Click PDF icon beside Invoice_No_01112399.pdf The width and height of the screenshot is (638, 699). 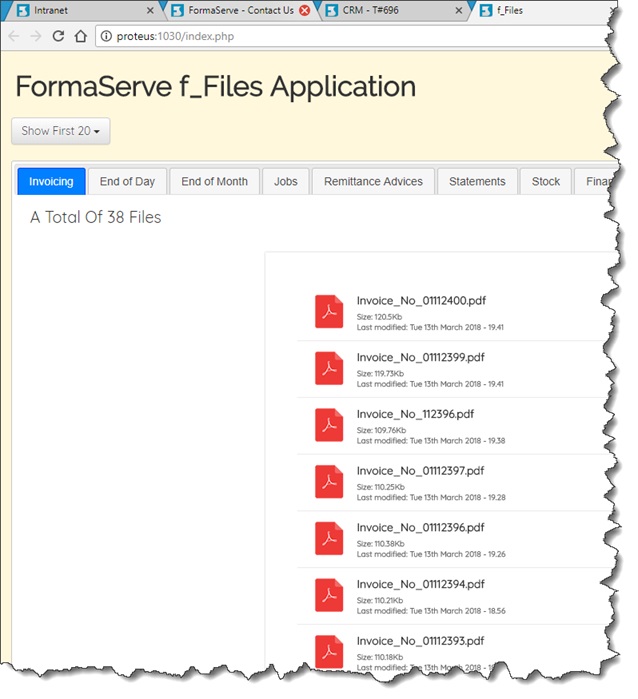point(329,368)
